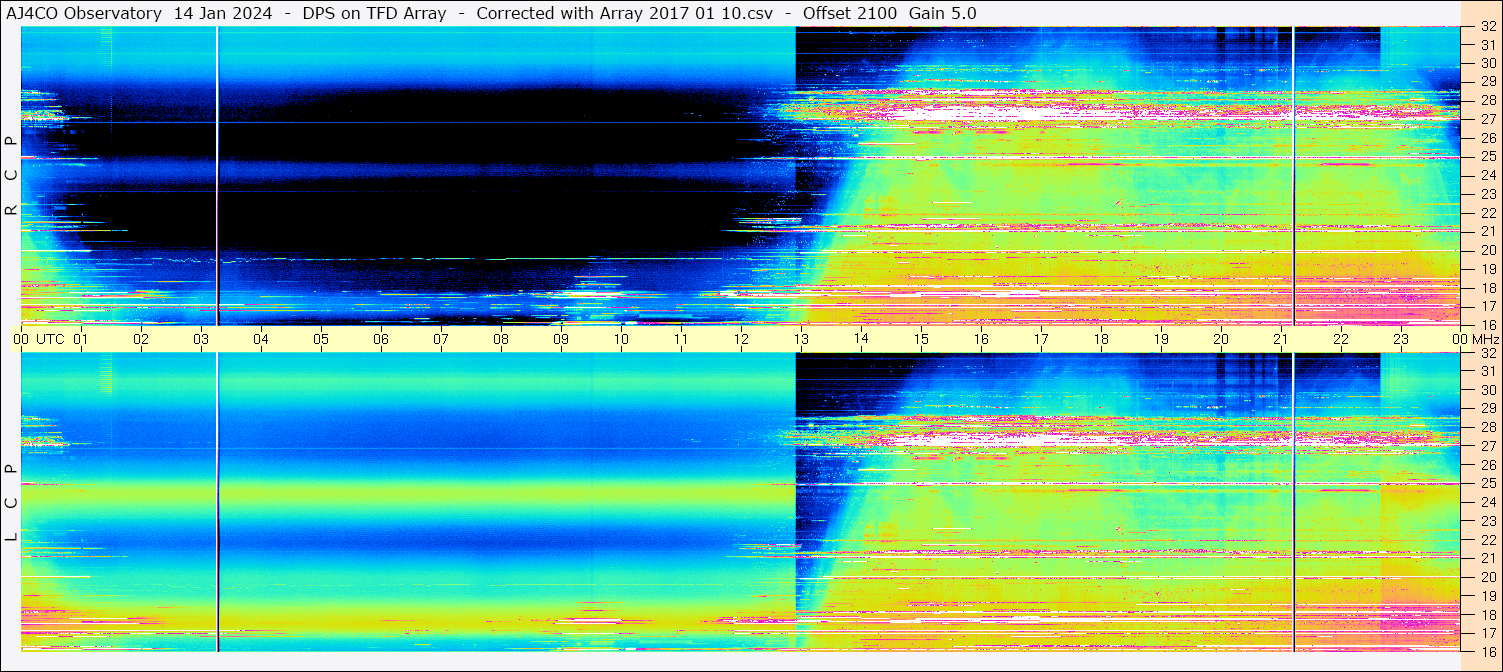Image resolution: width=1503 pixels, height=672 pixels.
Task: Select the 03 hour tick label
Action: pos(201,339)
